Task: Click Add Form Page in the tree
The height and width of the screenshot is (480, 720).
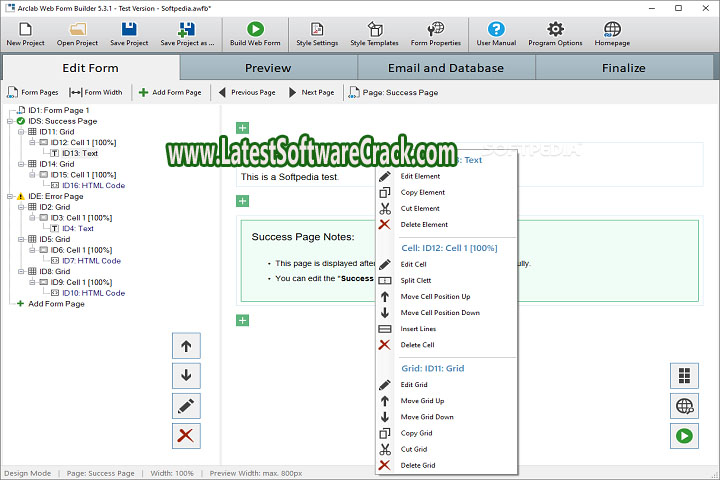Action: point(56,304)
